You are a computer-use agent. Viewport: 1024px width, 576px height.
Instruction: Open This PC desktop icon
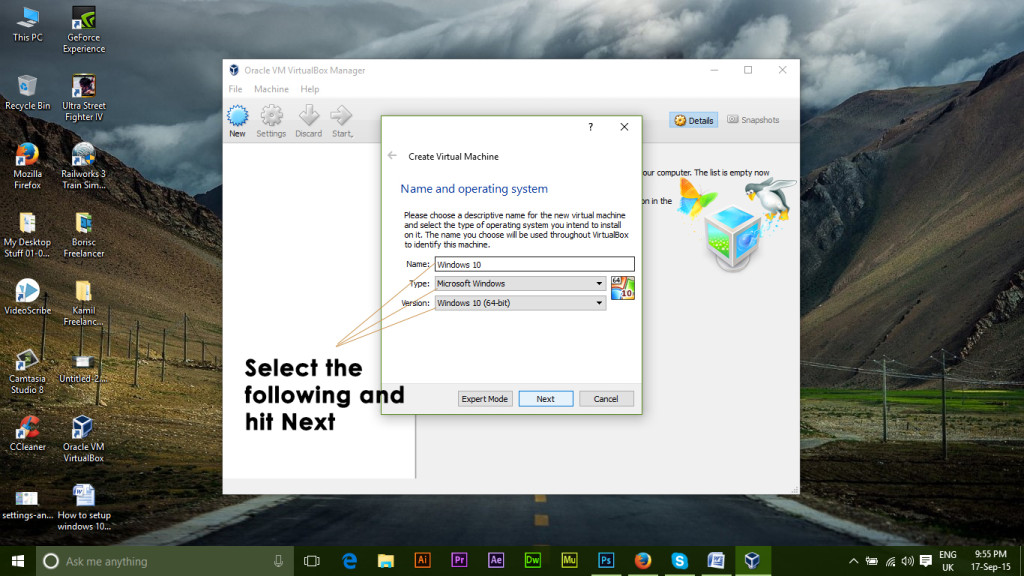[x=27, y=25]
